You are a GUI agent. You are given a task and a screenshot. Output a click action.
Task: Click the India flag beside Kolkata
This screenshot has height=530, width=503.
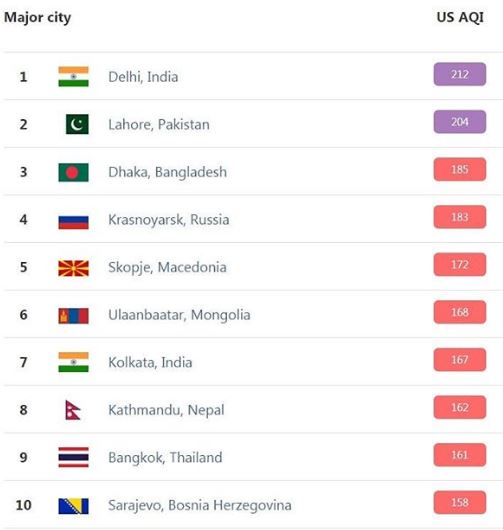(73, 362)
